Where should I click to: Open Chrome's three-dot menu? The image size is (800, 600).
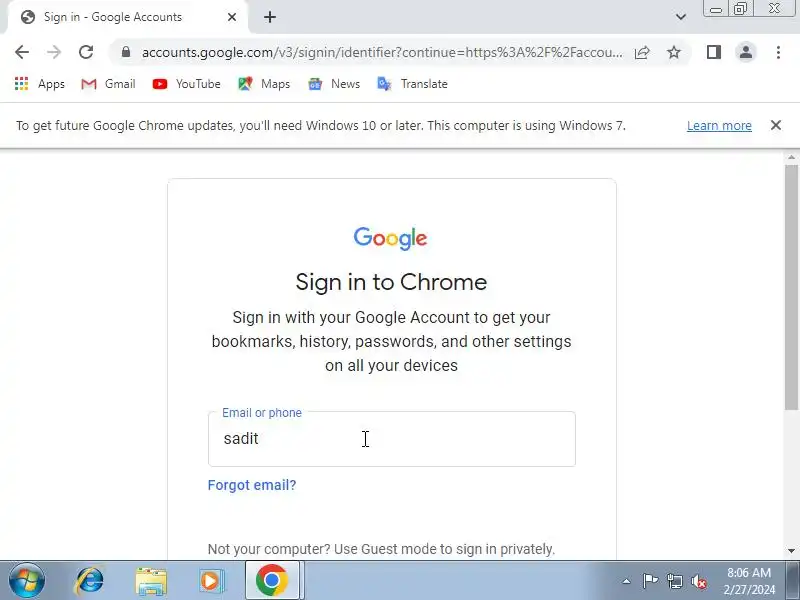[778, 52]
